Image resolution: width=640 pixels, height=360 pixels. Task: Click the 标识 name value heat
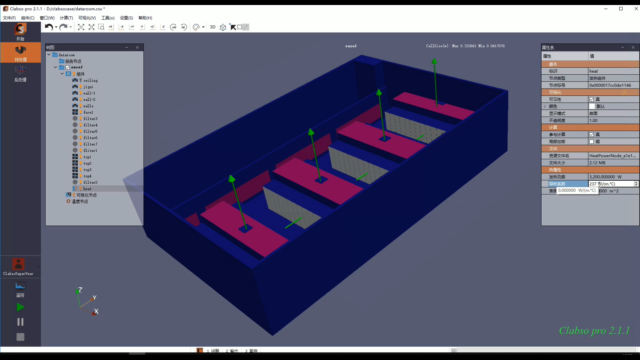pyautogui.click(x=613, y=71)
